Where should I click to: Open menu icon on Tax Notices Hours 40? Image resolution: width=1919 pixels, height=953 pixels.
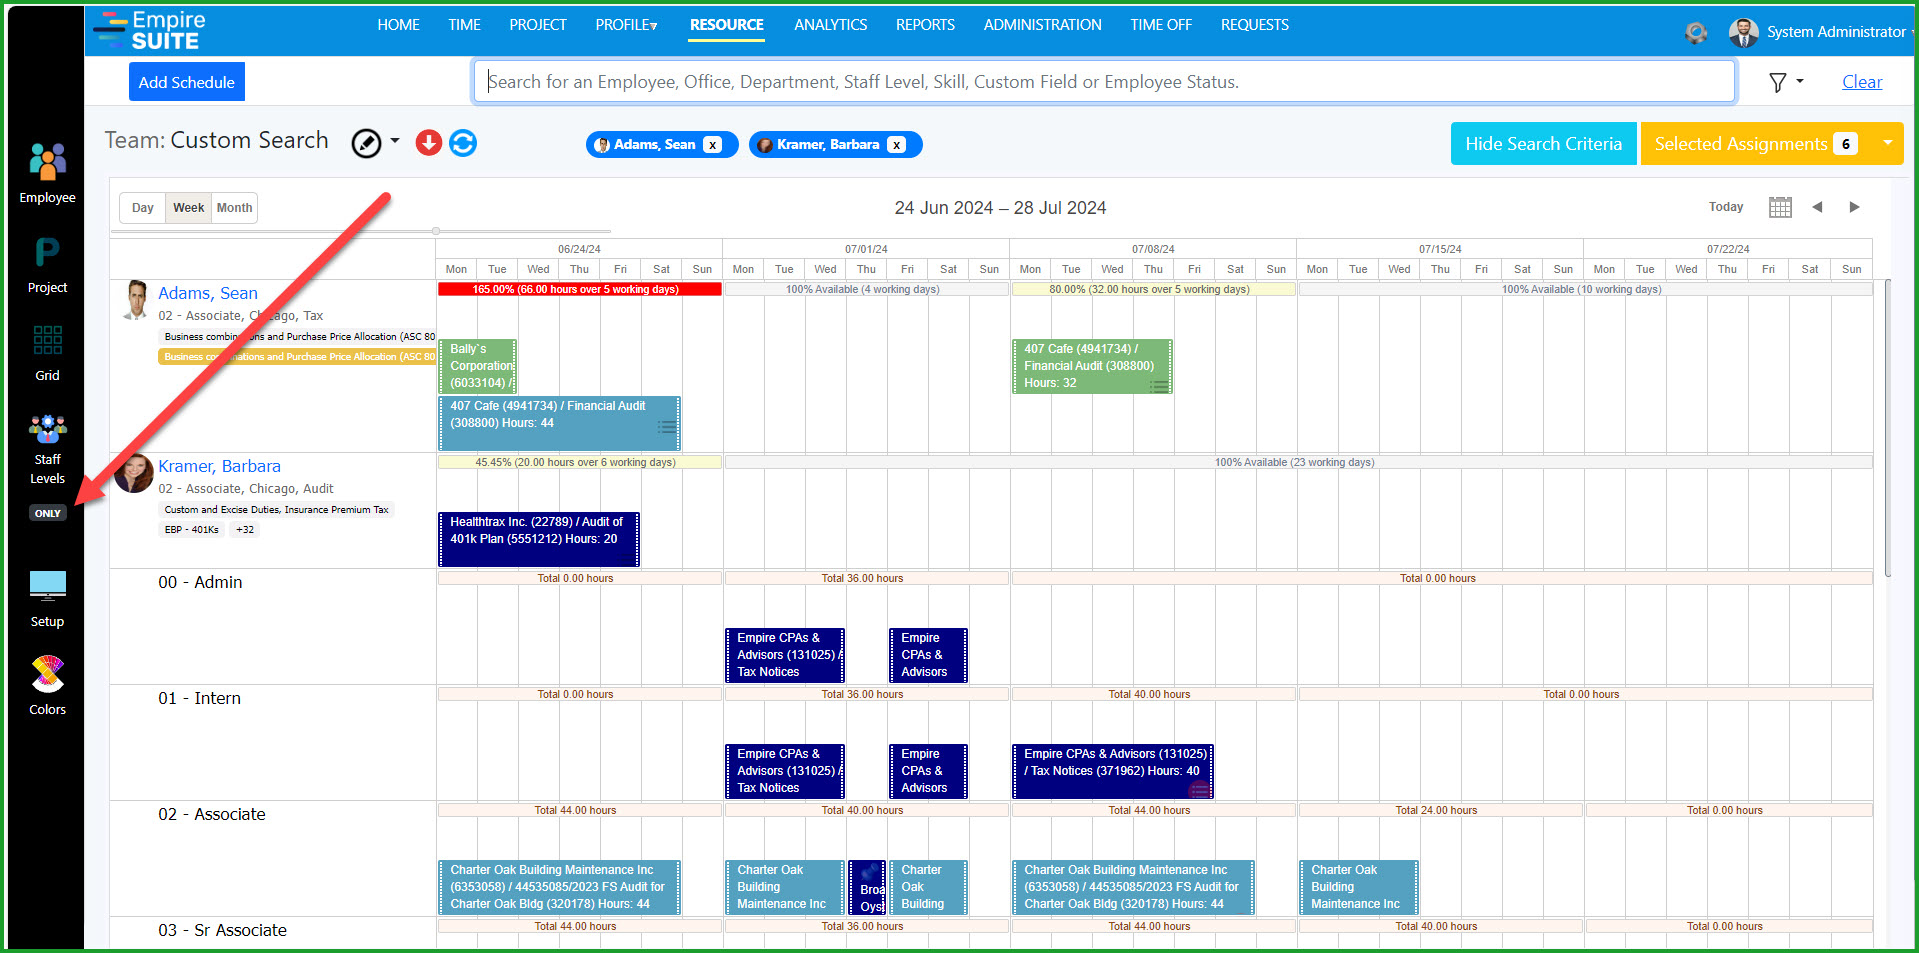[x=1200, y=790]
